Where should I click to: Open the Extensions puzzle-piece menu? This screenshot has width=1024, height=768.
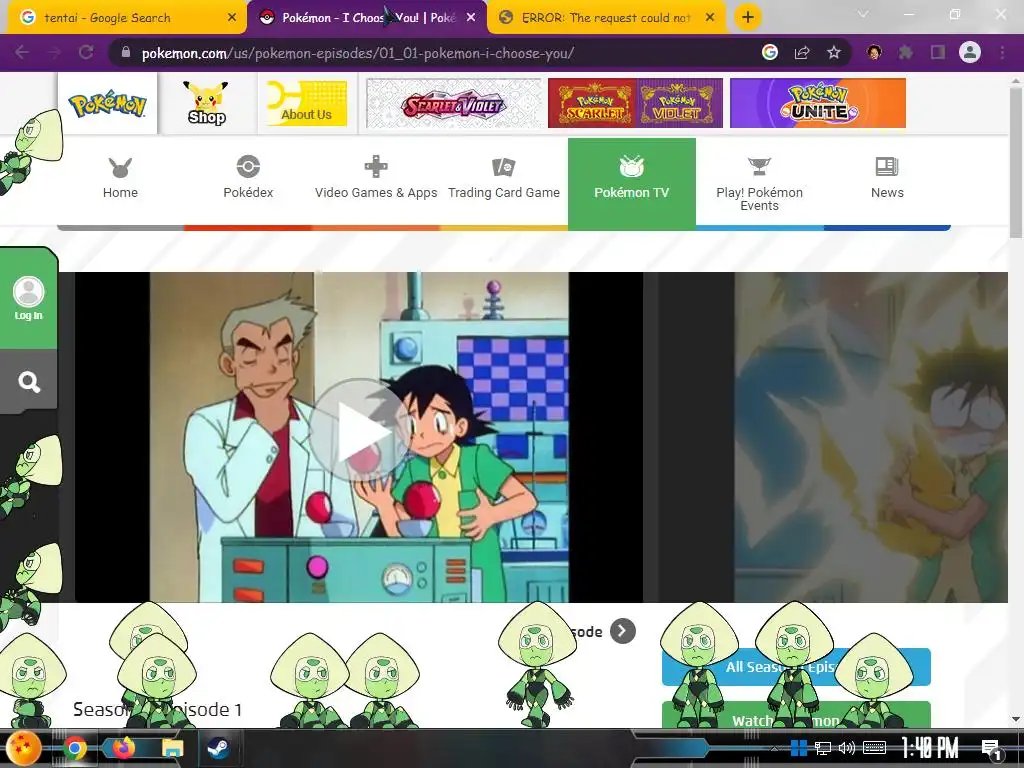(x=906, y=52)
